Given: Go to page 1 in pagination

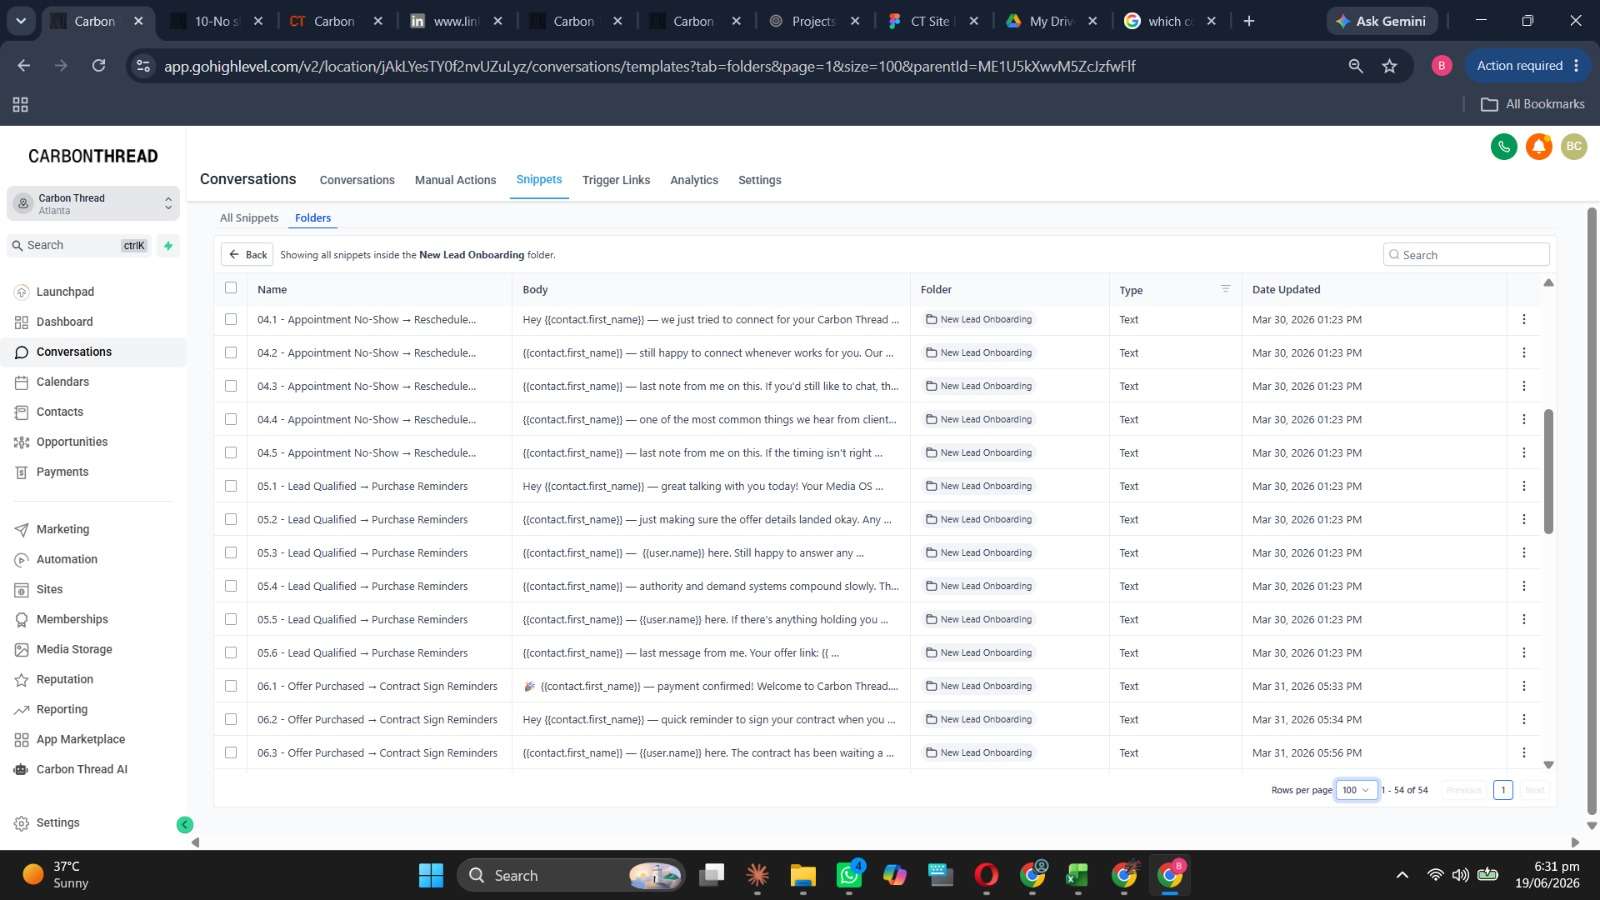Looking at the screenshot, I should click(1503, 790).
